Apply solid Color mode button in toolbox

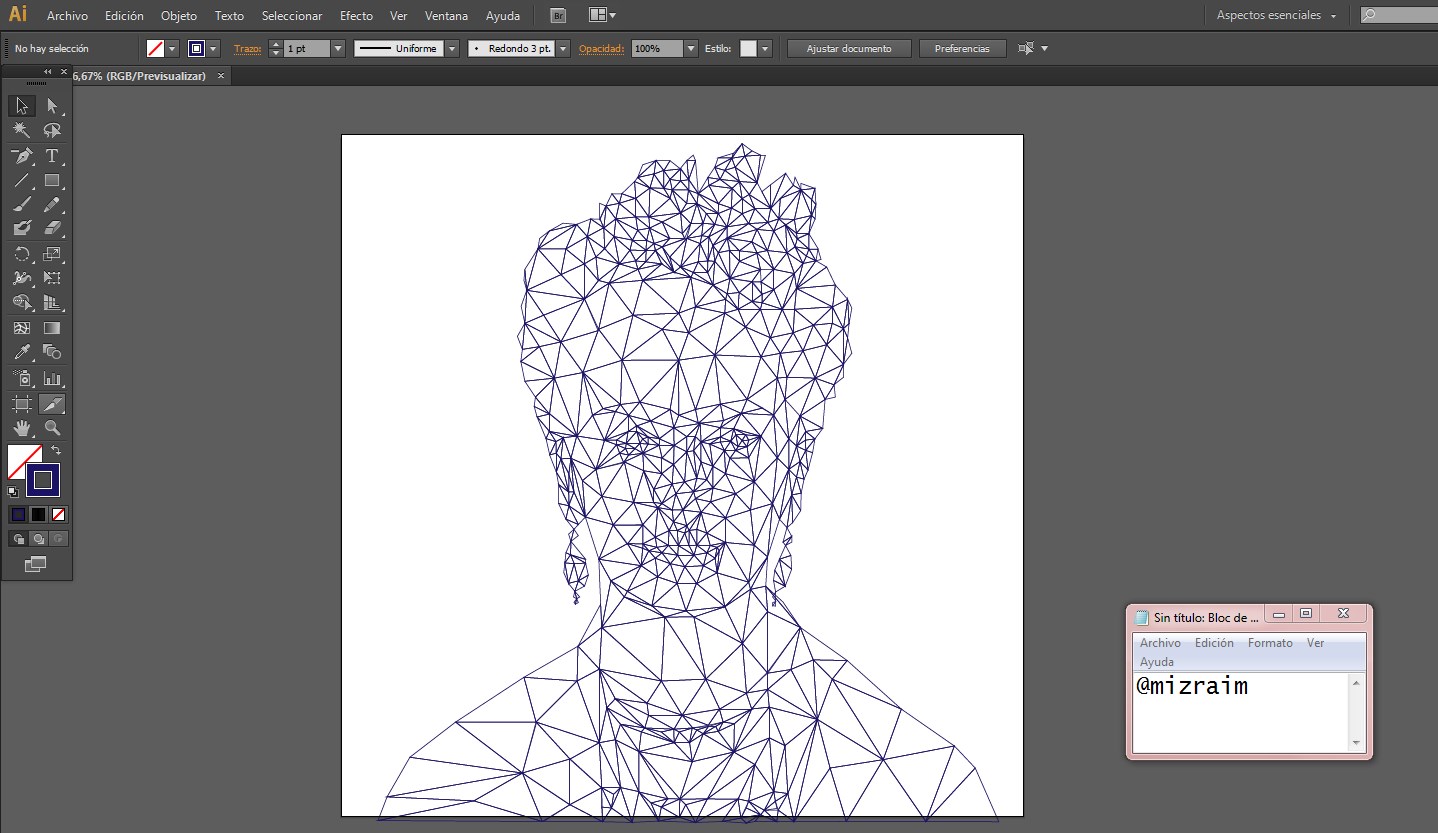[18, 514]
